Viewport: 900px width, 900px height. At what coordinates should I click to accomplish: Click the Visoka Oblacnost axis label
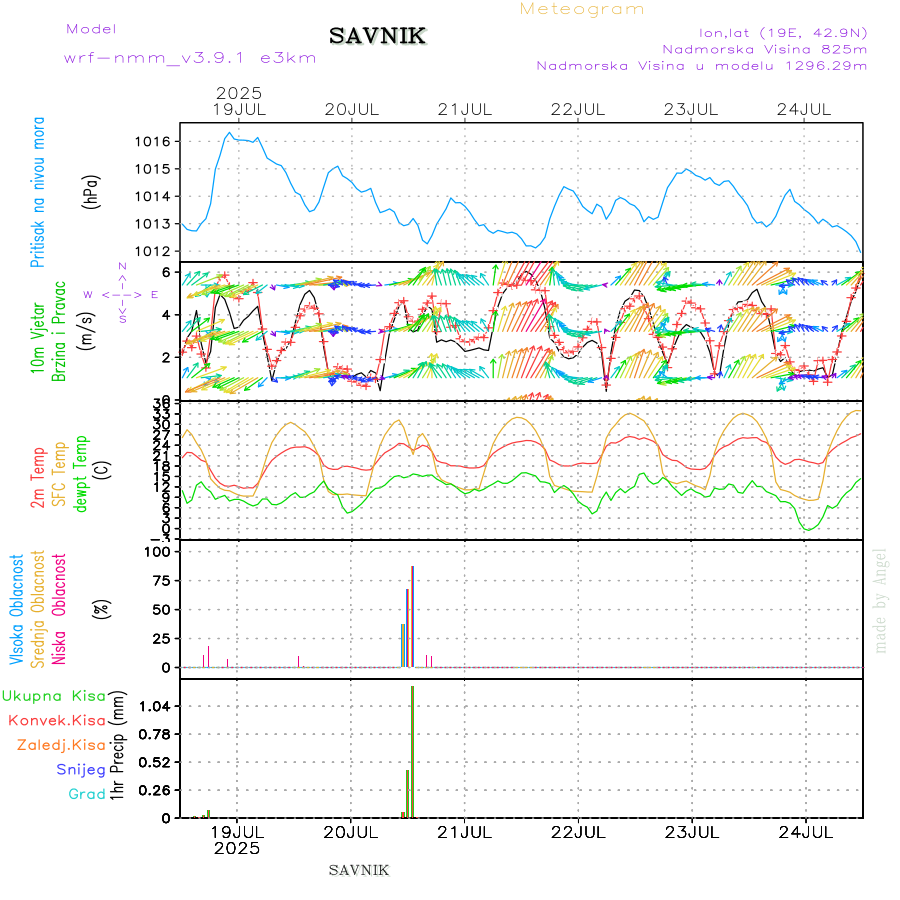click(x=17, y=610)
